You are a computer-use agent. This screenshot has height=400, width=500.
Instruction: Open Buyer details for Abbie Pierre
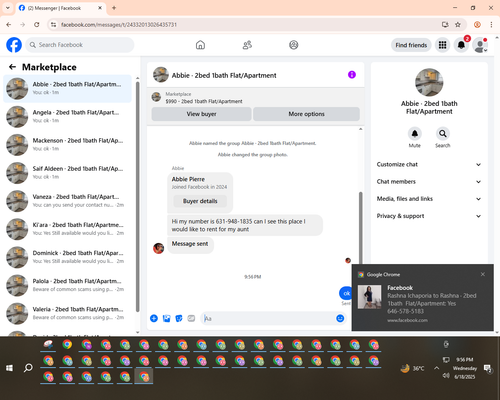pyautogui.click(x=200, y=201)
